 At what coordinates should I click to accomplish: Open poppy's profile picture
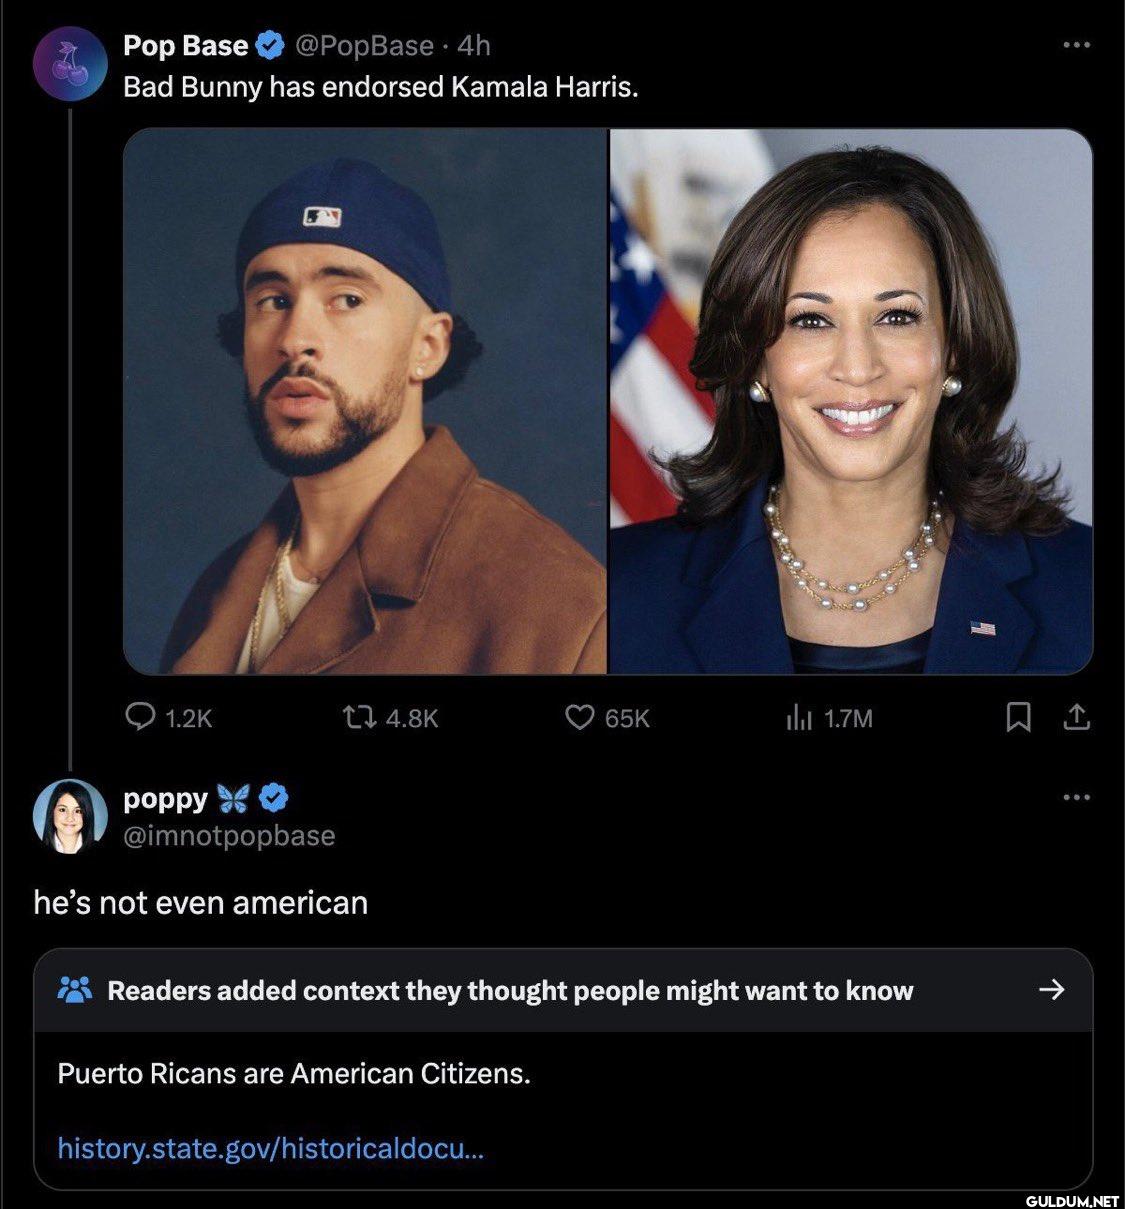coord(70,815)
